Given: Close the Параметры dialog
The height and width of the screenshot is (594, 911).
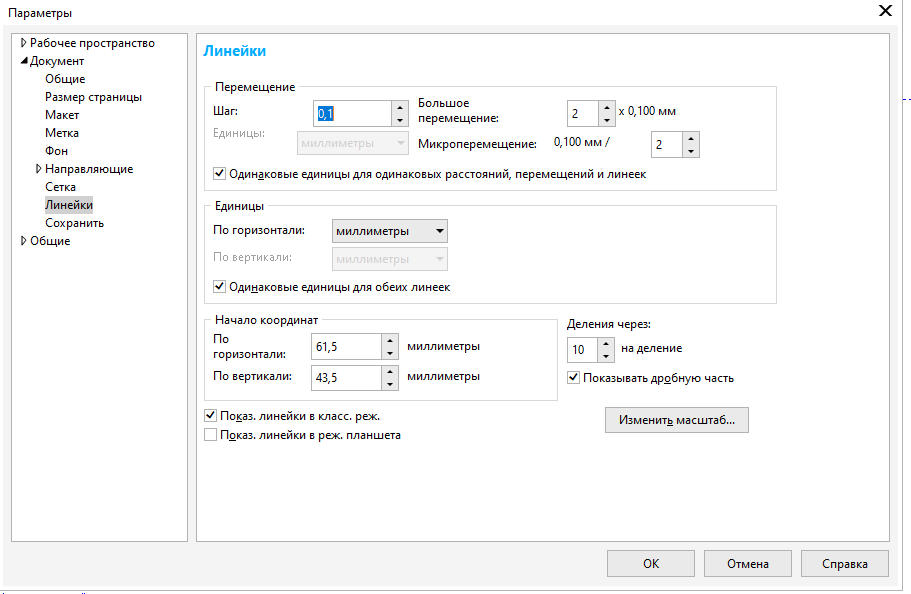Looking at the screenshot, I should tap(885, 10).
